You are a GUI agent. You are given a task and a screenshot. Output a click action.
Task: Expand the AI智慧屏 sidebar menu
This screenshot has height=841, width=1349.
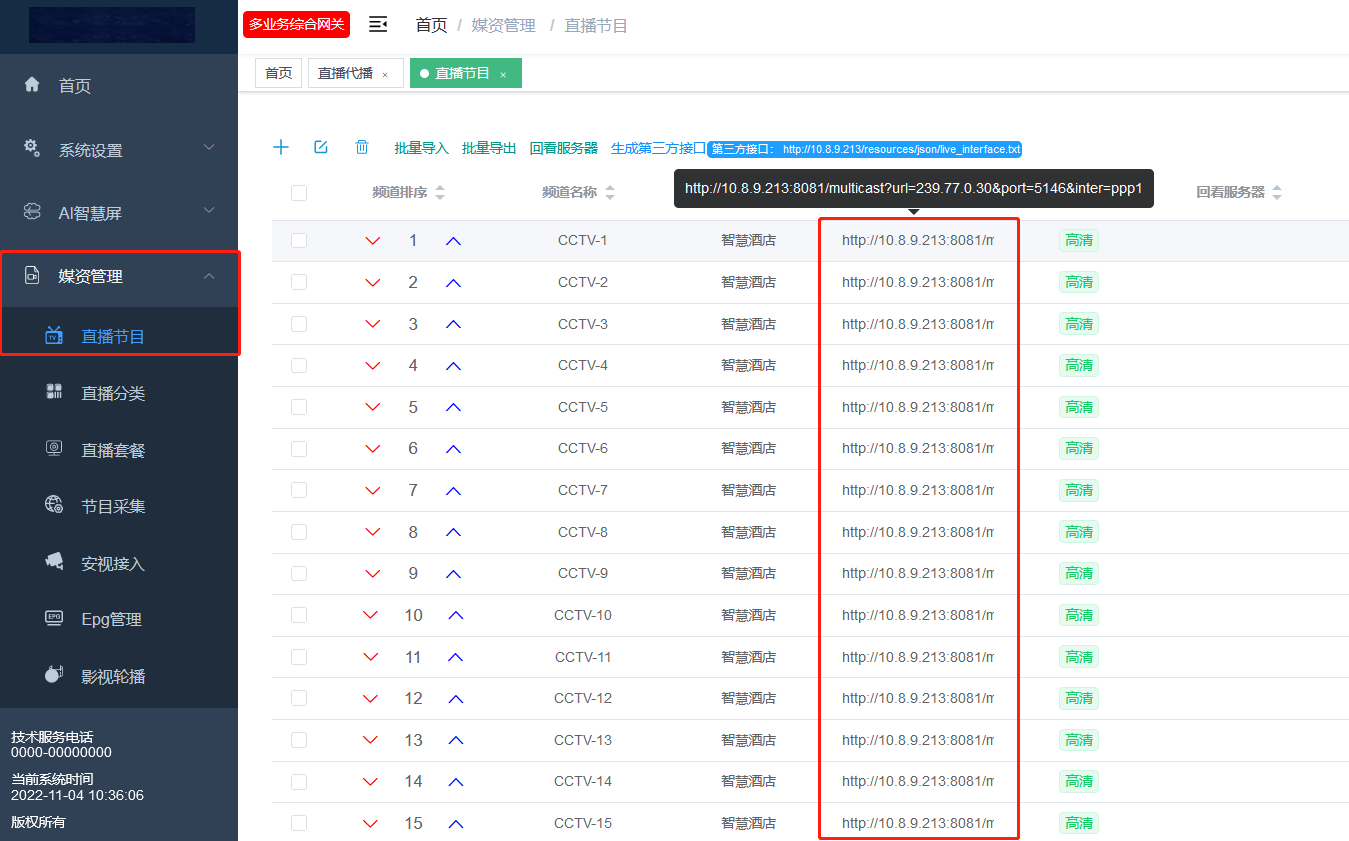click(119, 213)
